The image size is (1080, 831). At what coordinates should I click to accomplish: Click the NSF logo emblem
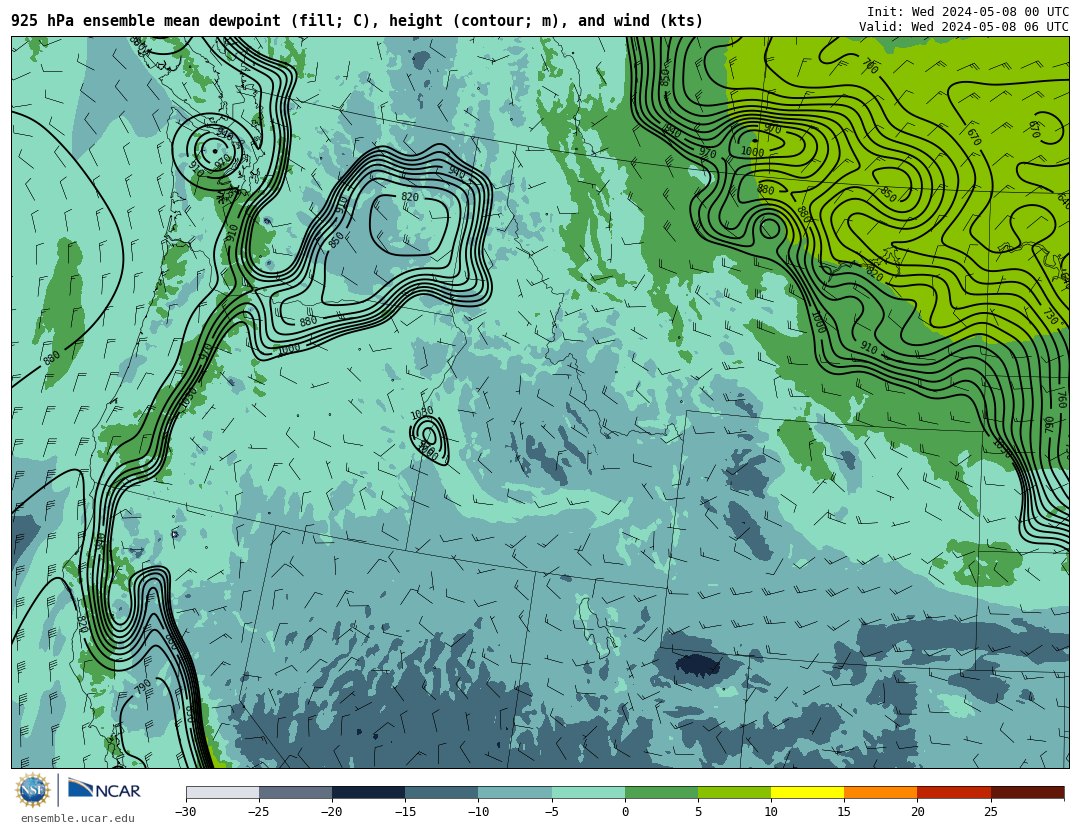coord(33,790)
